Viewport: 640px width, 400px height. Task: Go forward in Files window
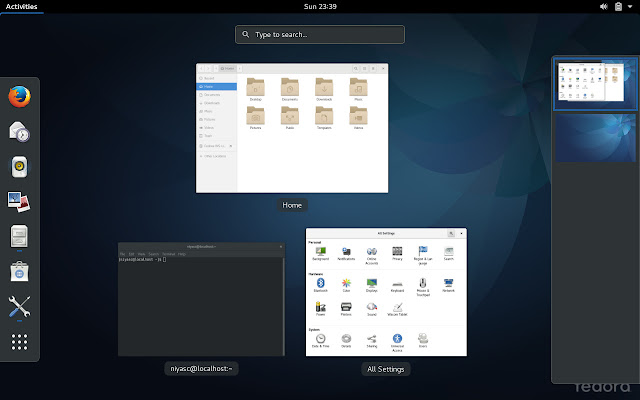pyautogui.click(x=208, y=69)
